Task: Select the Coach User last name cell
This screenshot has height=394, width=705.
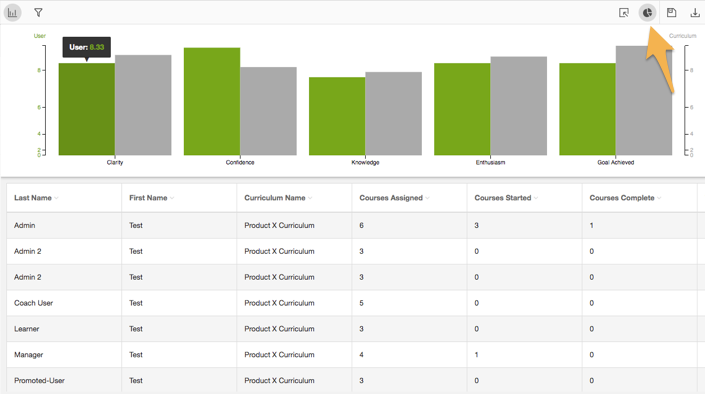Action: [34, 303]
